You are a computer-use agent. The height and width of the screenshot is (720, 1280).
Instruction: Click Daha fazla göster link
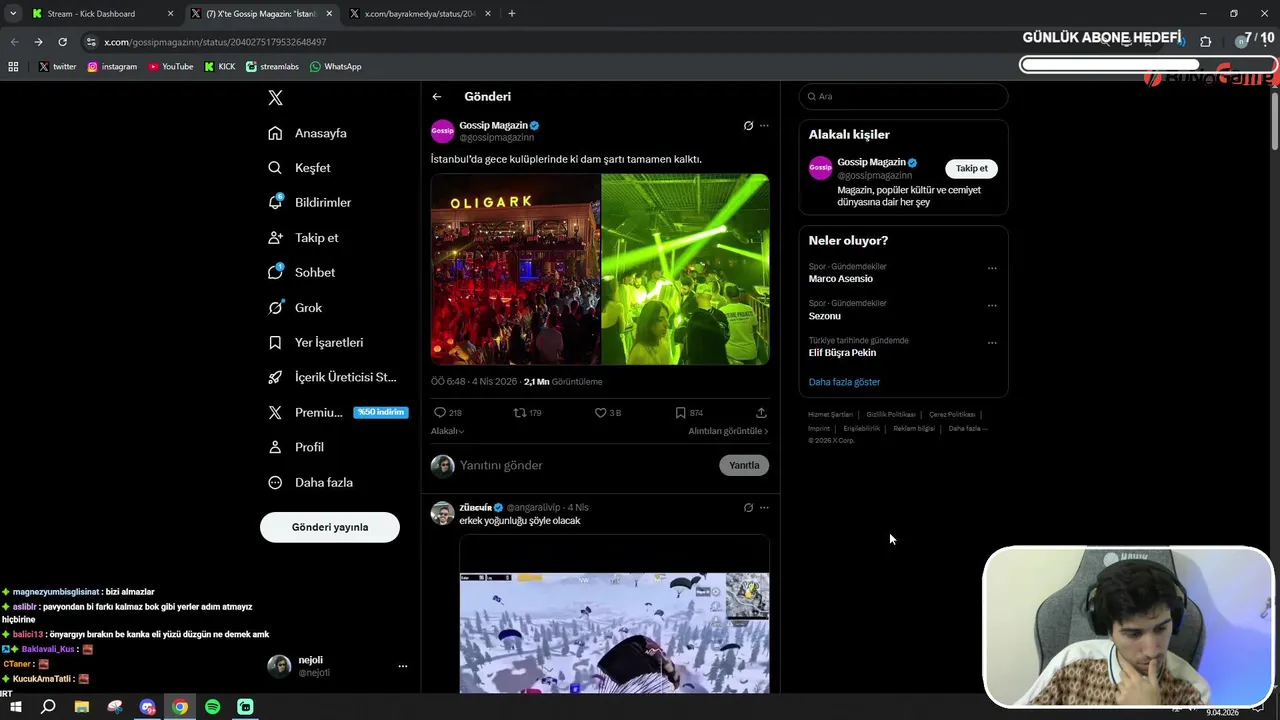point(844,382)
